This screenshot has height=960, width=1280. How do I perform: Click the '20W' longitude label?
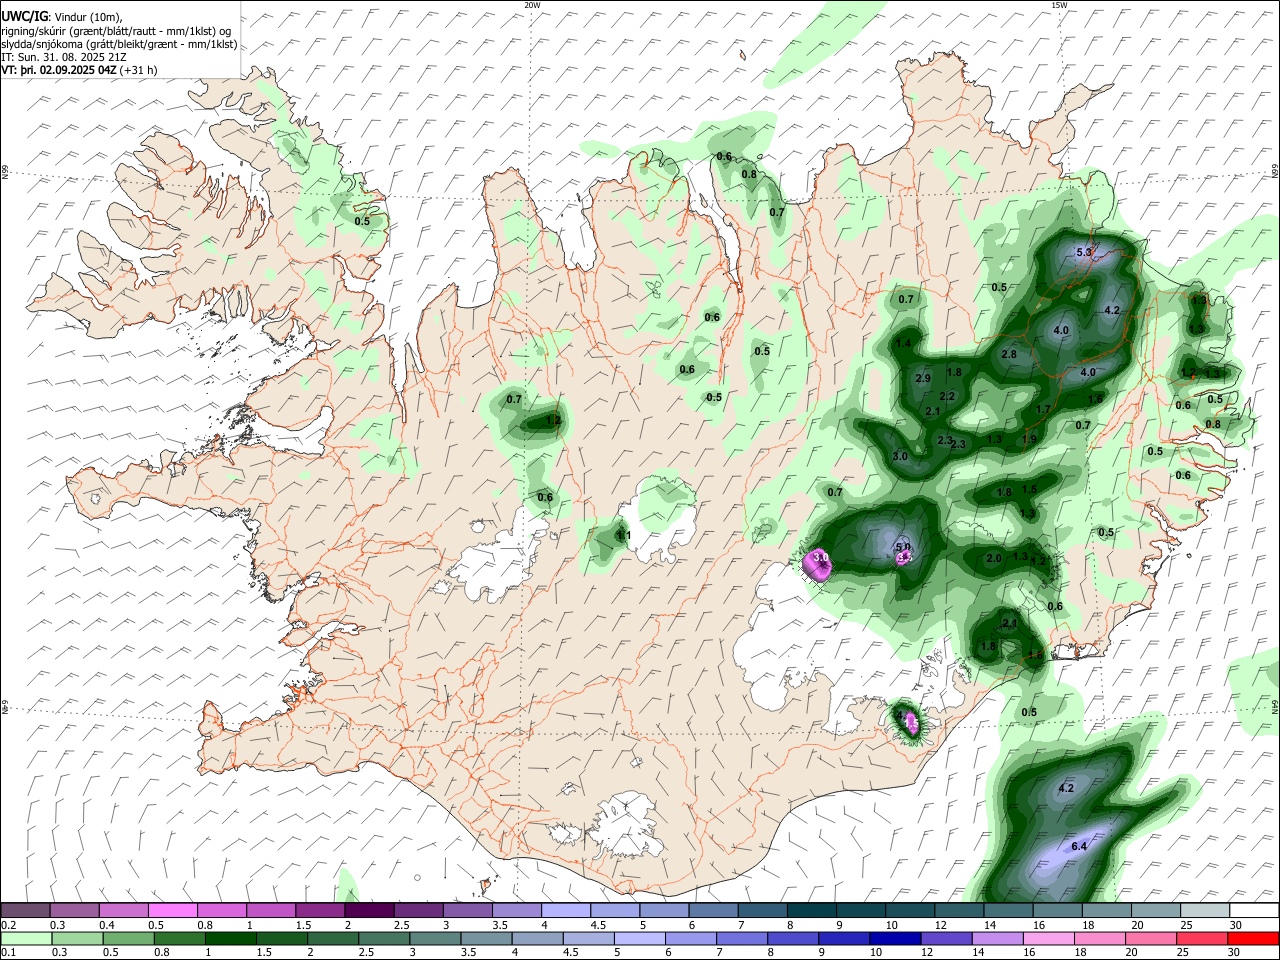532,4
